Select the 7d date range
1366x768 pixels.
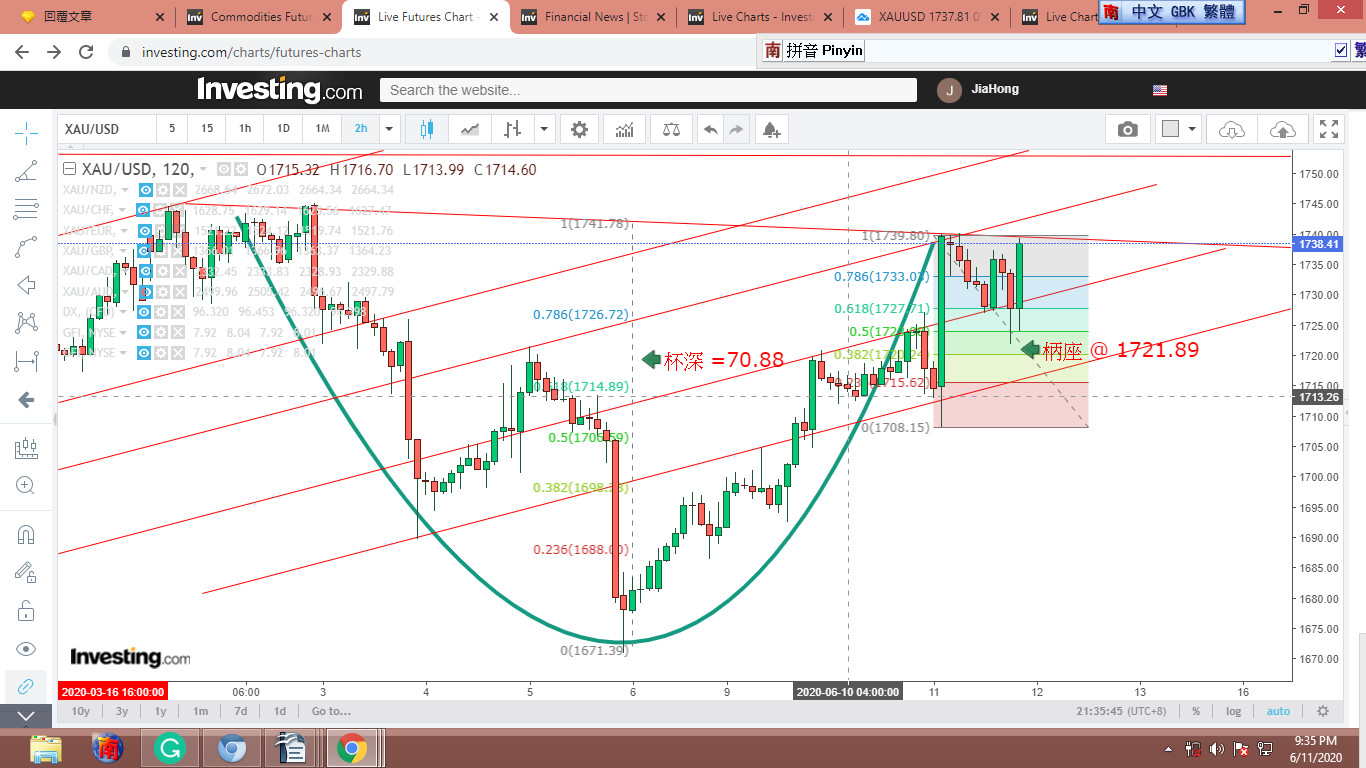240,711
